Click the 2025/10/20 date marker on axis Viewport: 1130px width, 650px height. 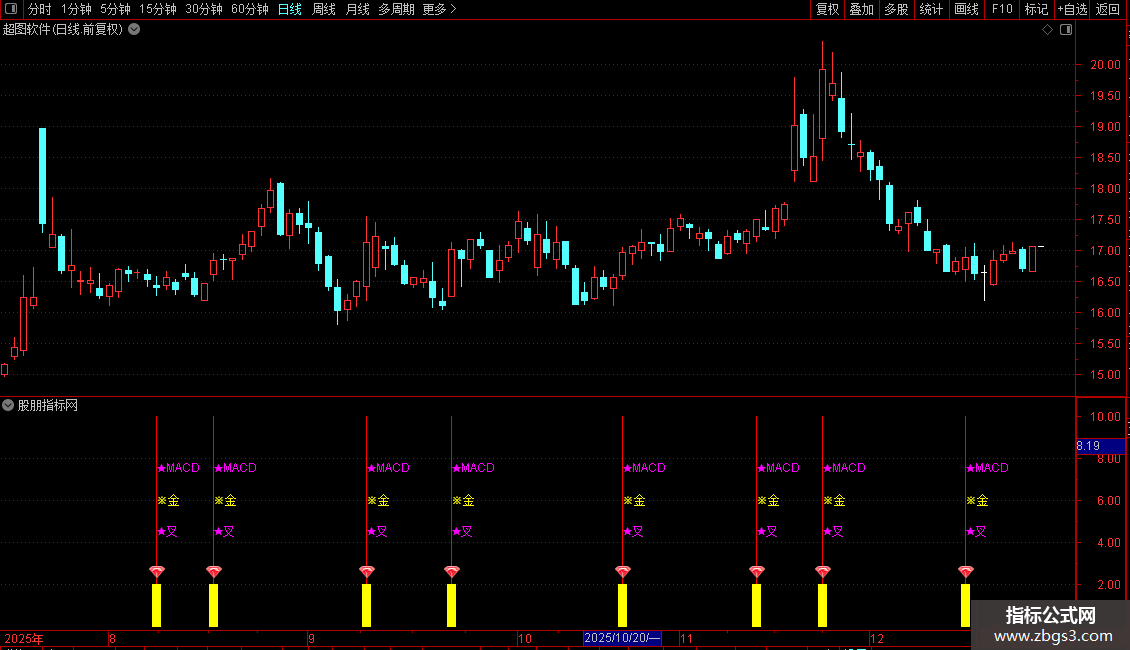622,638
